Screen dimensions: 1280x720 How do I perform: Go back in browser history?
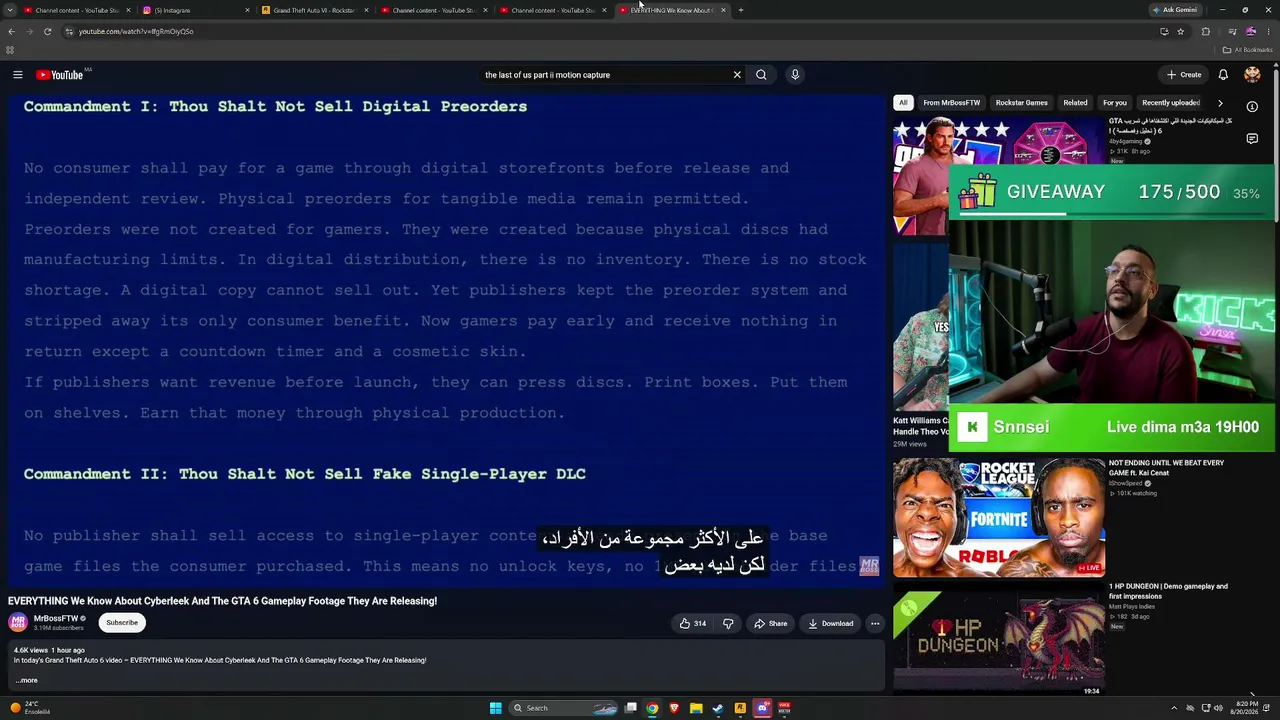point(11,31)
